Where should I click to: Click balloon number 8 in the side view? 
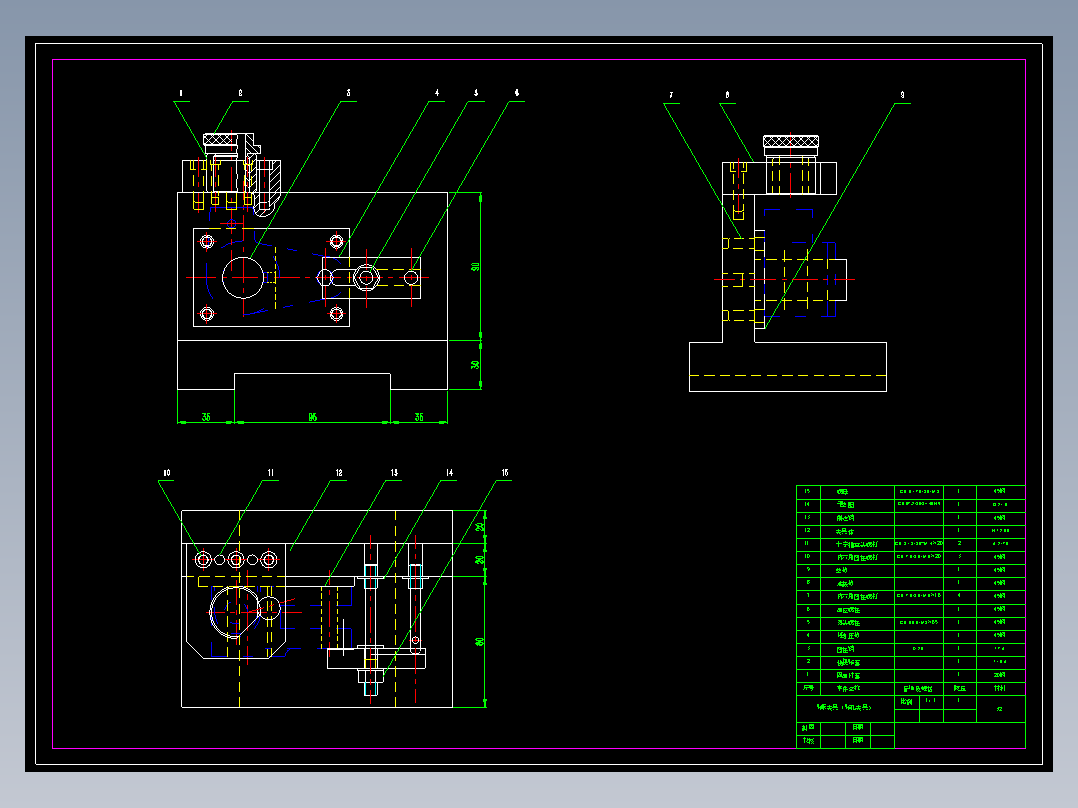click(727, 96)
